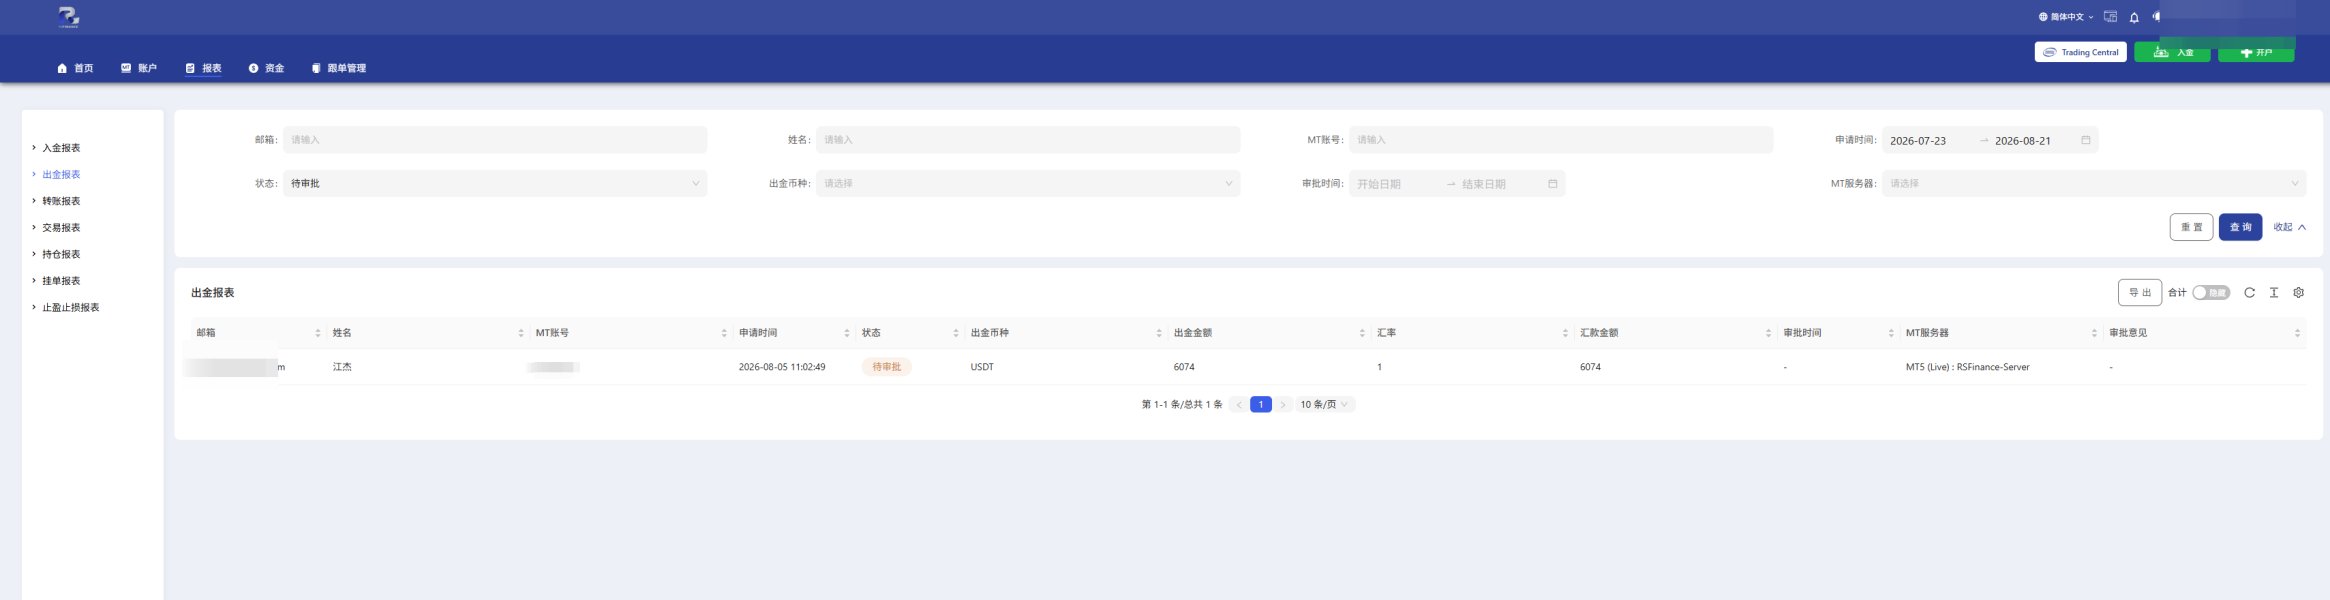Sort by 状态 column sorter
Screen dimensions: 2330x600
tap(956, 333)
